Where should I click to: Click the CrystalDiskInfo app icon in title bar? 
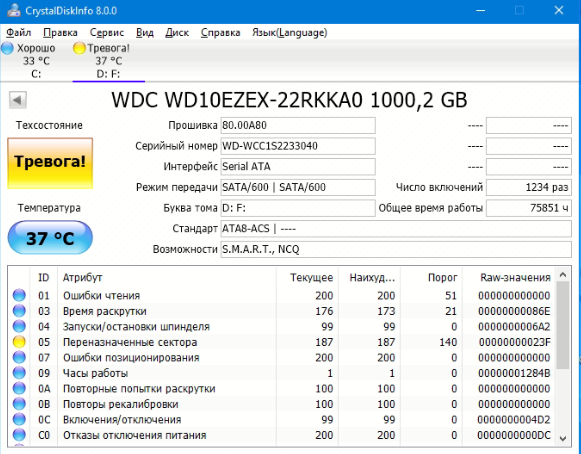(x=14, y=10)
